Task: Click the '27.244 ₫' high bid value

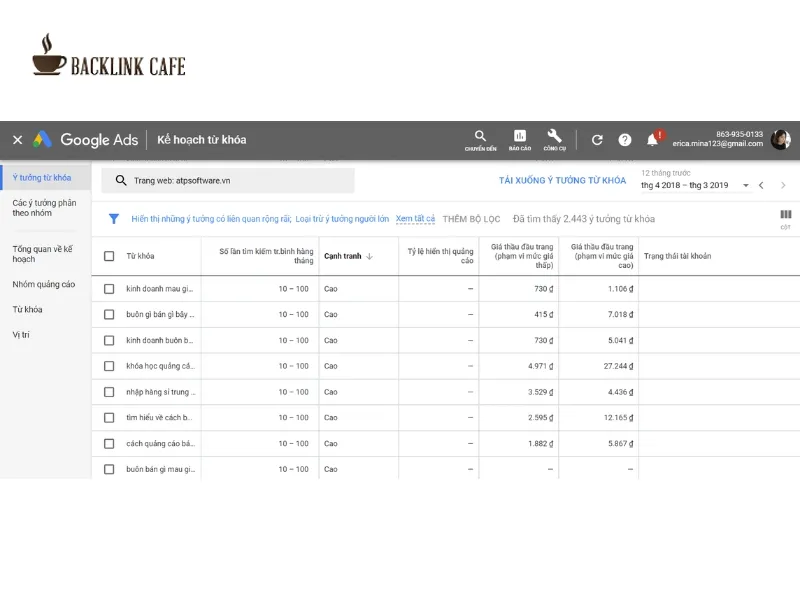Action: point(618,366)
